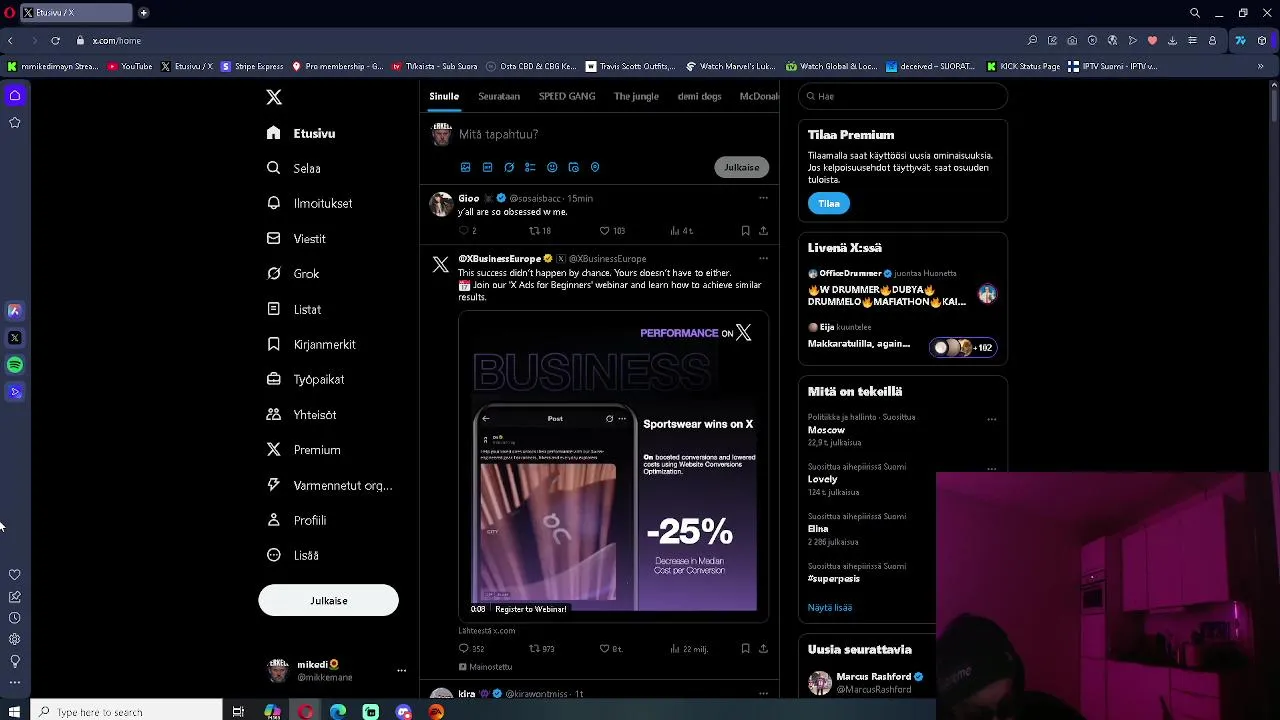
Task: Repost the XBusinessEurope post with 973 reposts
Action: [541, 649]
